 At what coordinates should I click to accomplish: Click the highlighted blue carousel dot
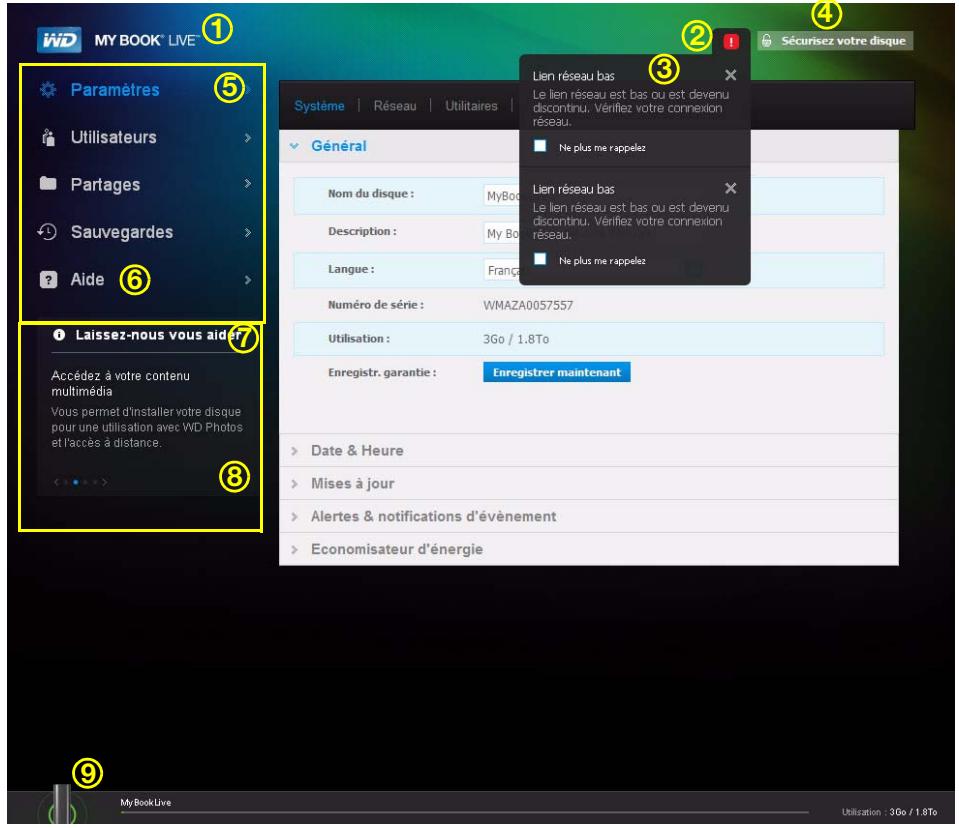tap(76, 482)
